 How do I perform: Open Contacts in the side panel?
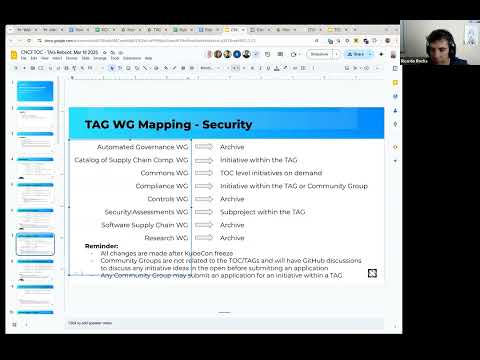[395, 110]
